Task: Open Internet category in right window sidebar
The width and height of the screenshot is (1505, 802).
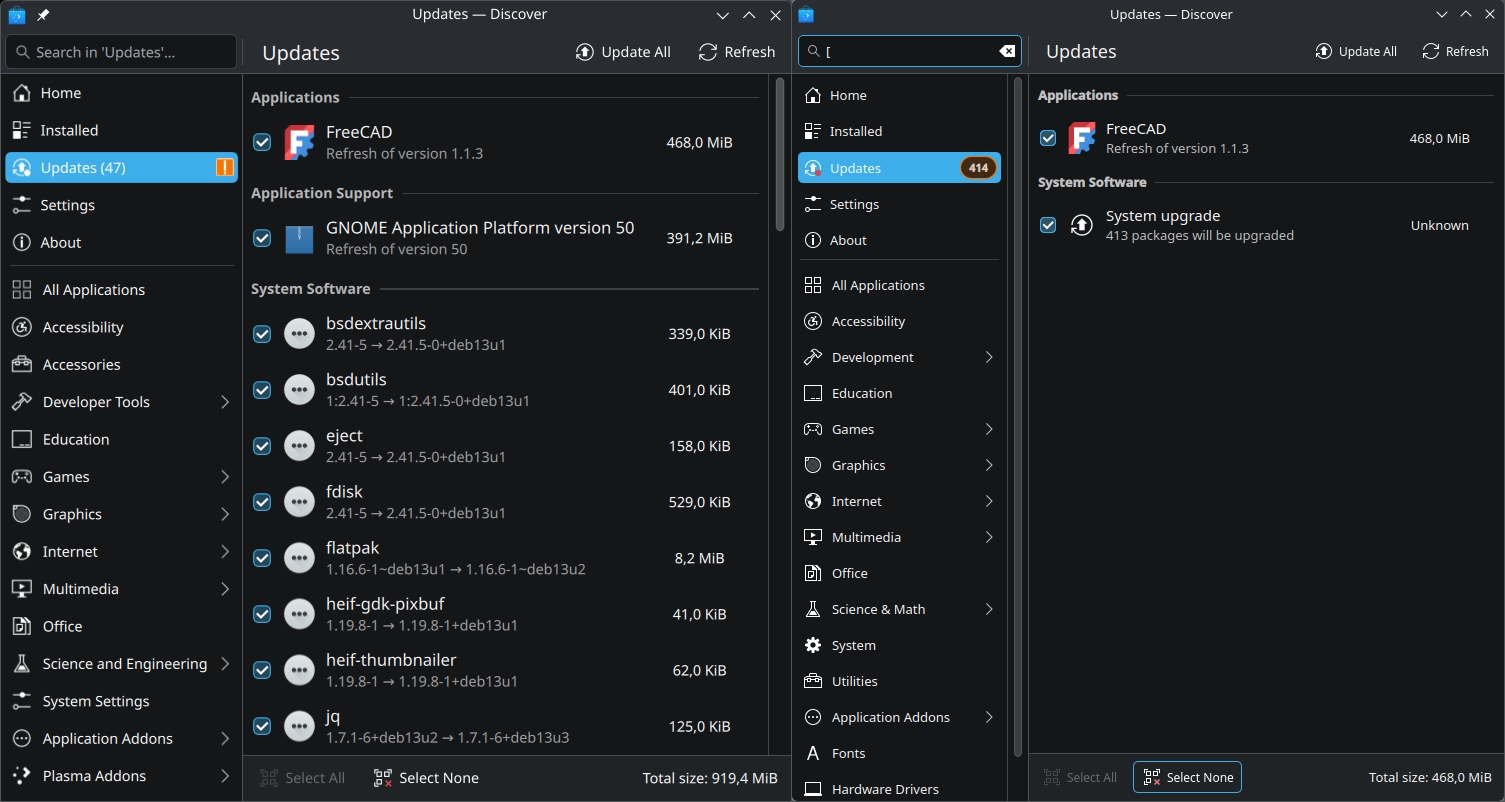Action: [899, 501]
